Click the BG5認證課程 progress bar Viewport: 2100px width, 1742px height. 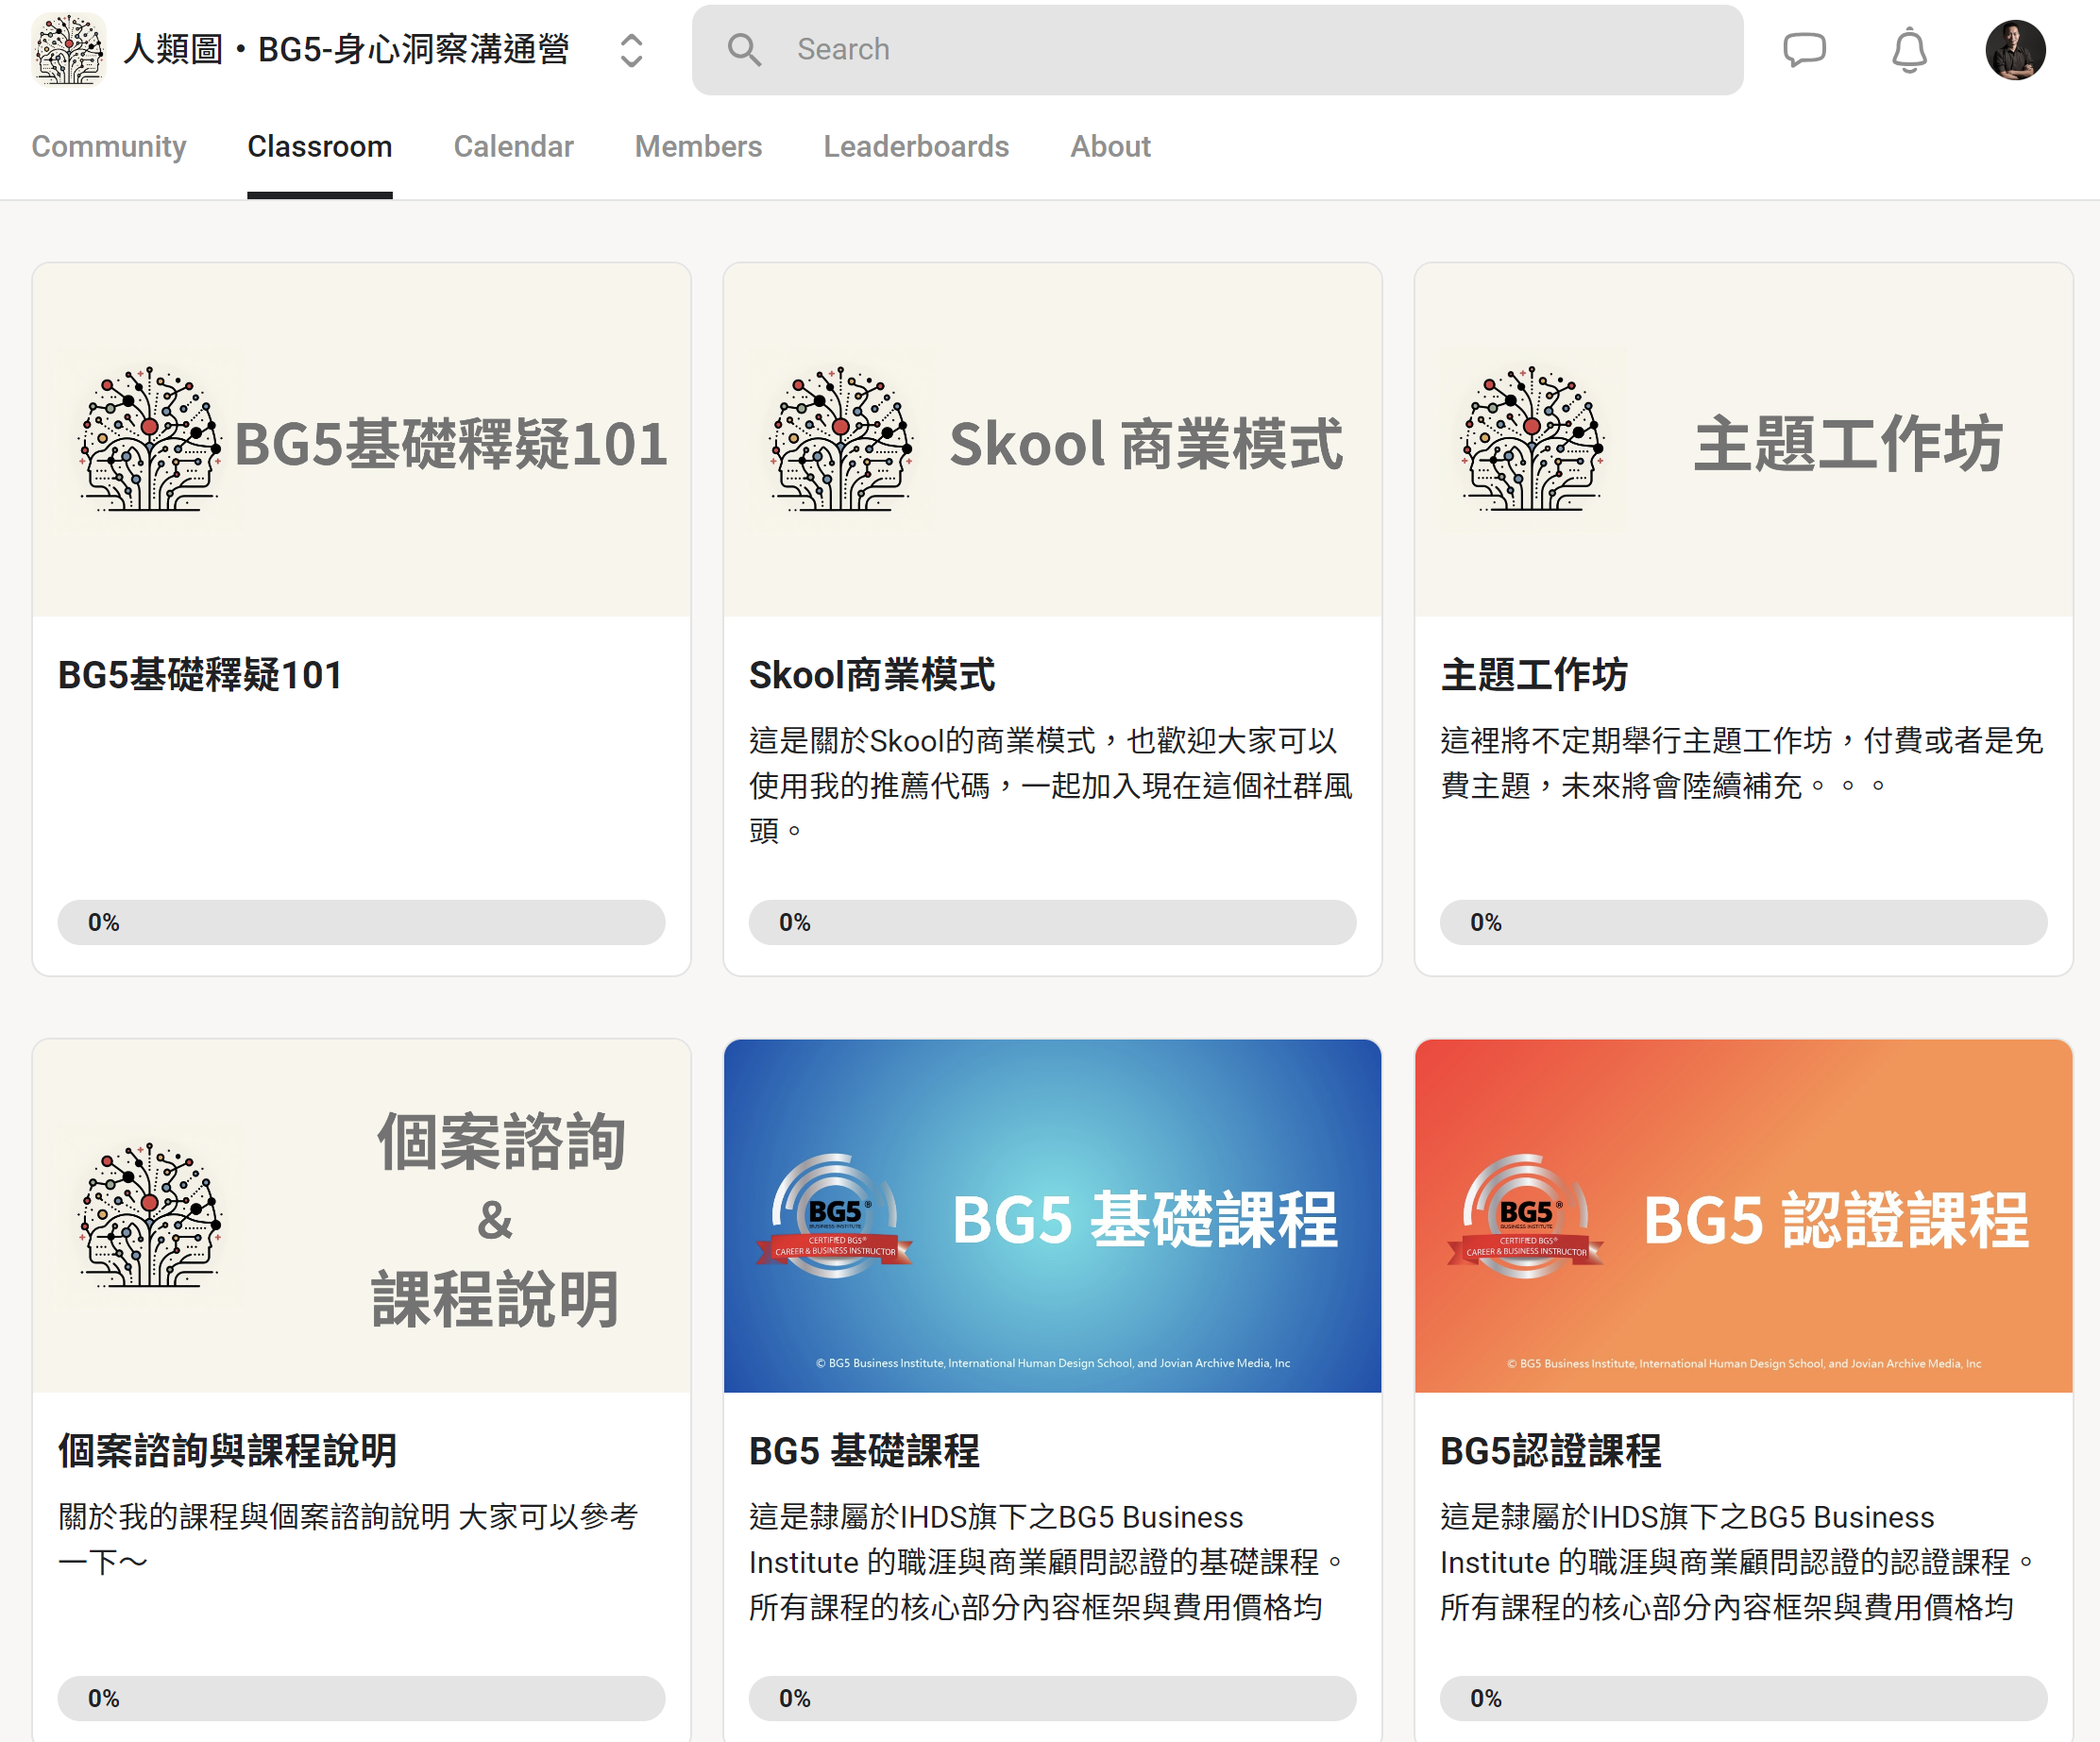1743,1698
